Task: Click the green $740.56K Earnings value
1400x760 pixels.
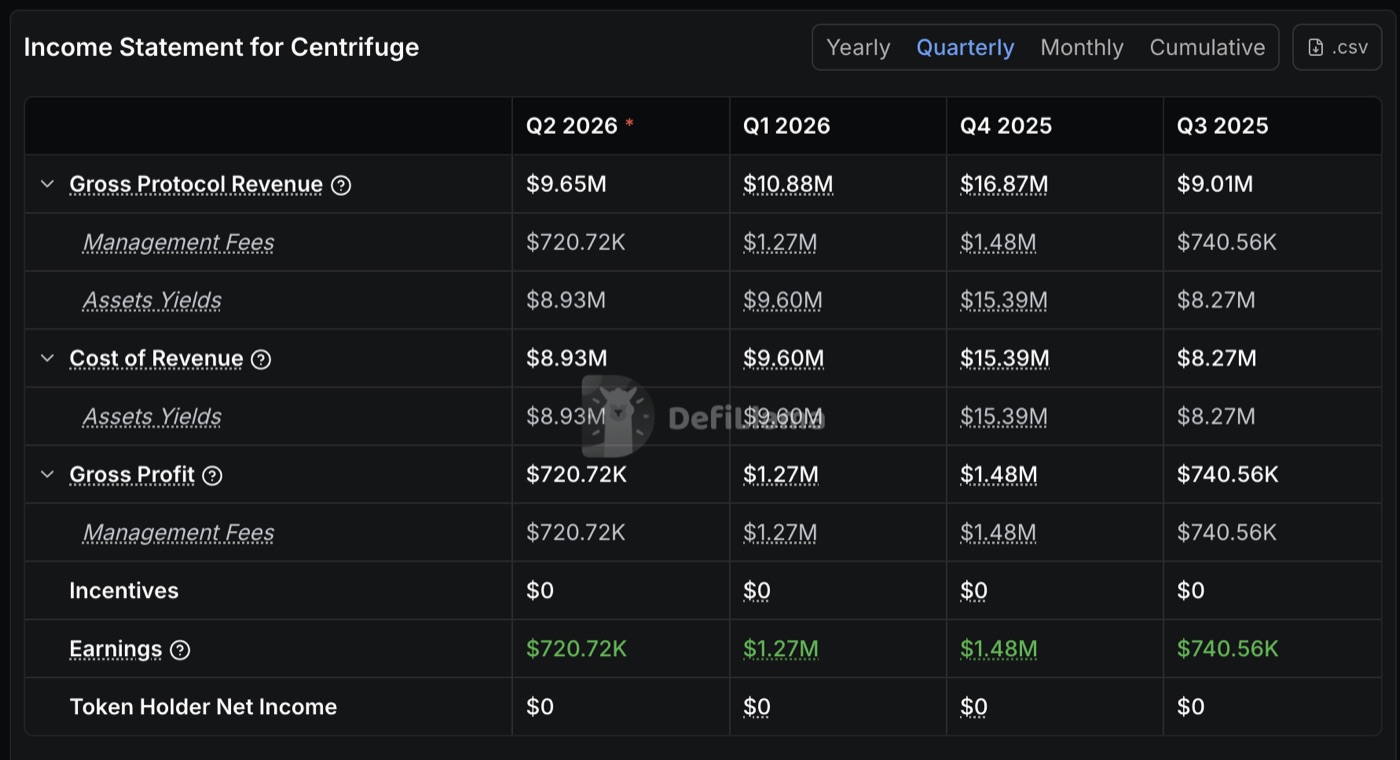Action: (1227, 649)
